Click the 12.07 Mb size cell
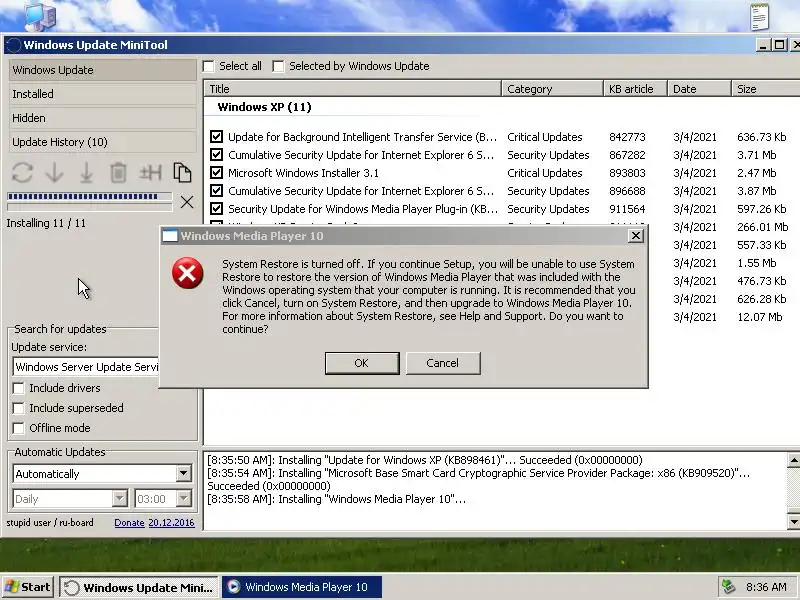The image size is (800, 600). [x=759, y=317]
